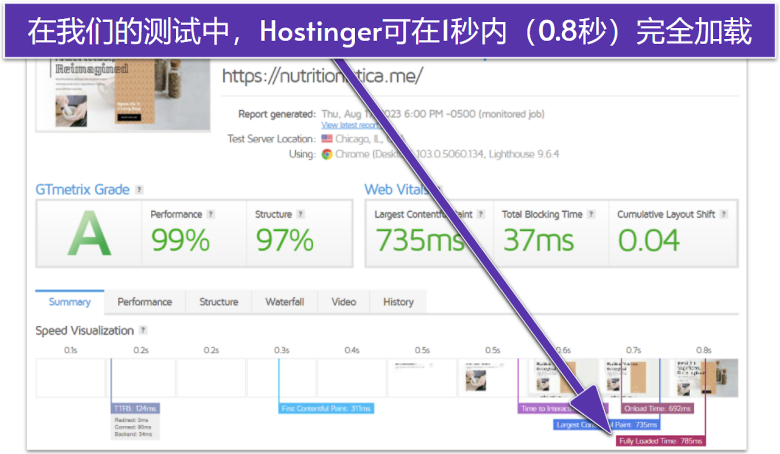Click the 0.04 Cumulative Layout Shift value
The image size is (780, 454).
(649, 240)
